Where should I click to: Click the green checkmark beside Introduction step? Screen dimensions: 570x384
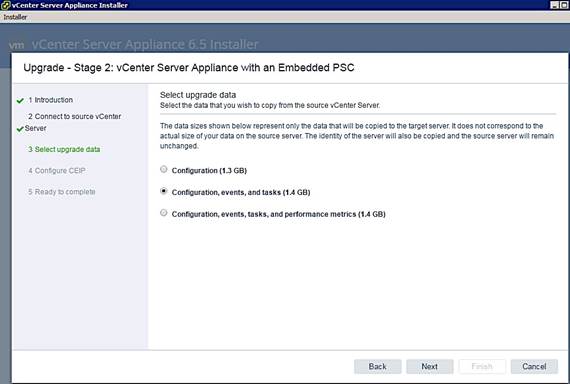coord(20,101)
